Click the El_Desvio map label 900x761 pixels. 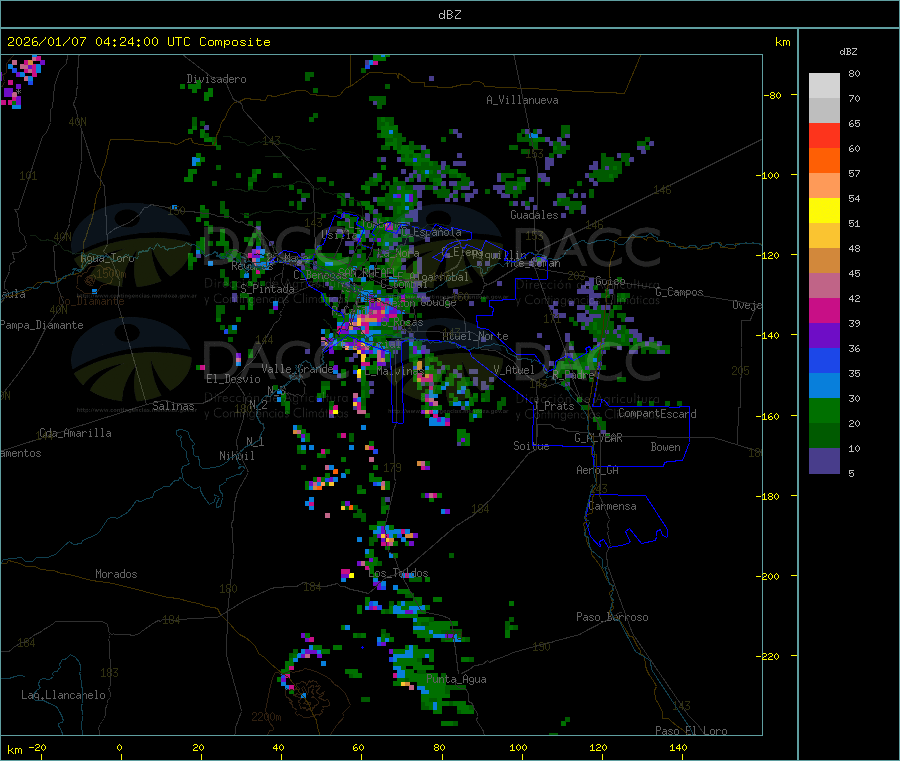(x=234, y=379)
